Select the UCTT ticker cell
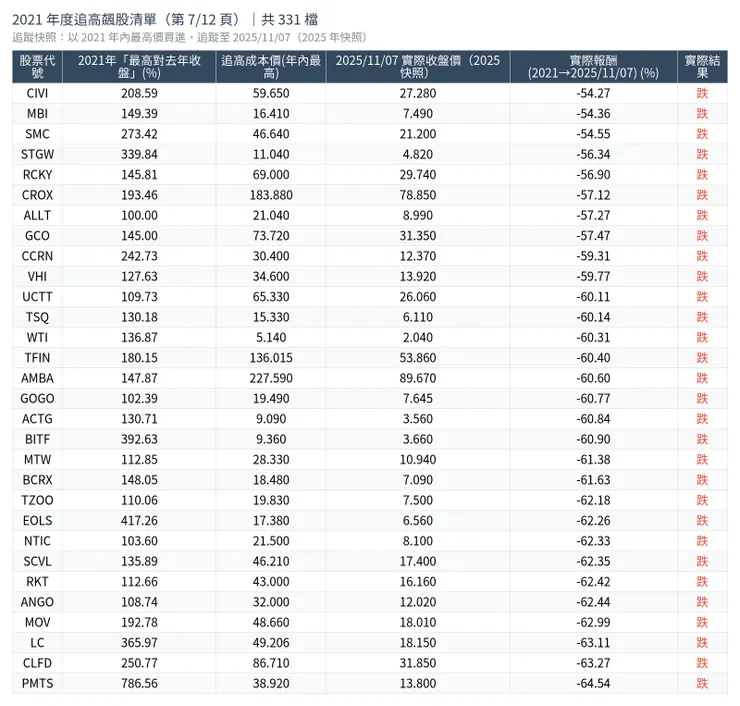740x706 pixels. tap(37, 296)
